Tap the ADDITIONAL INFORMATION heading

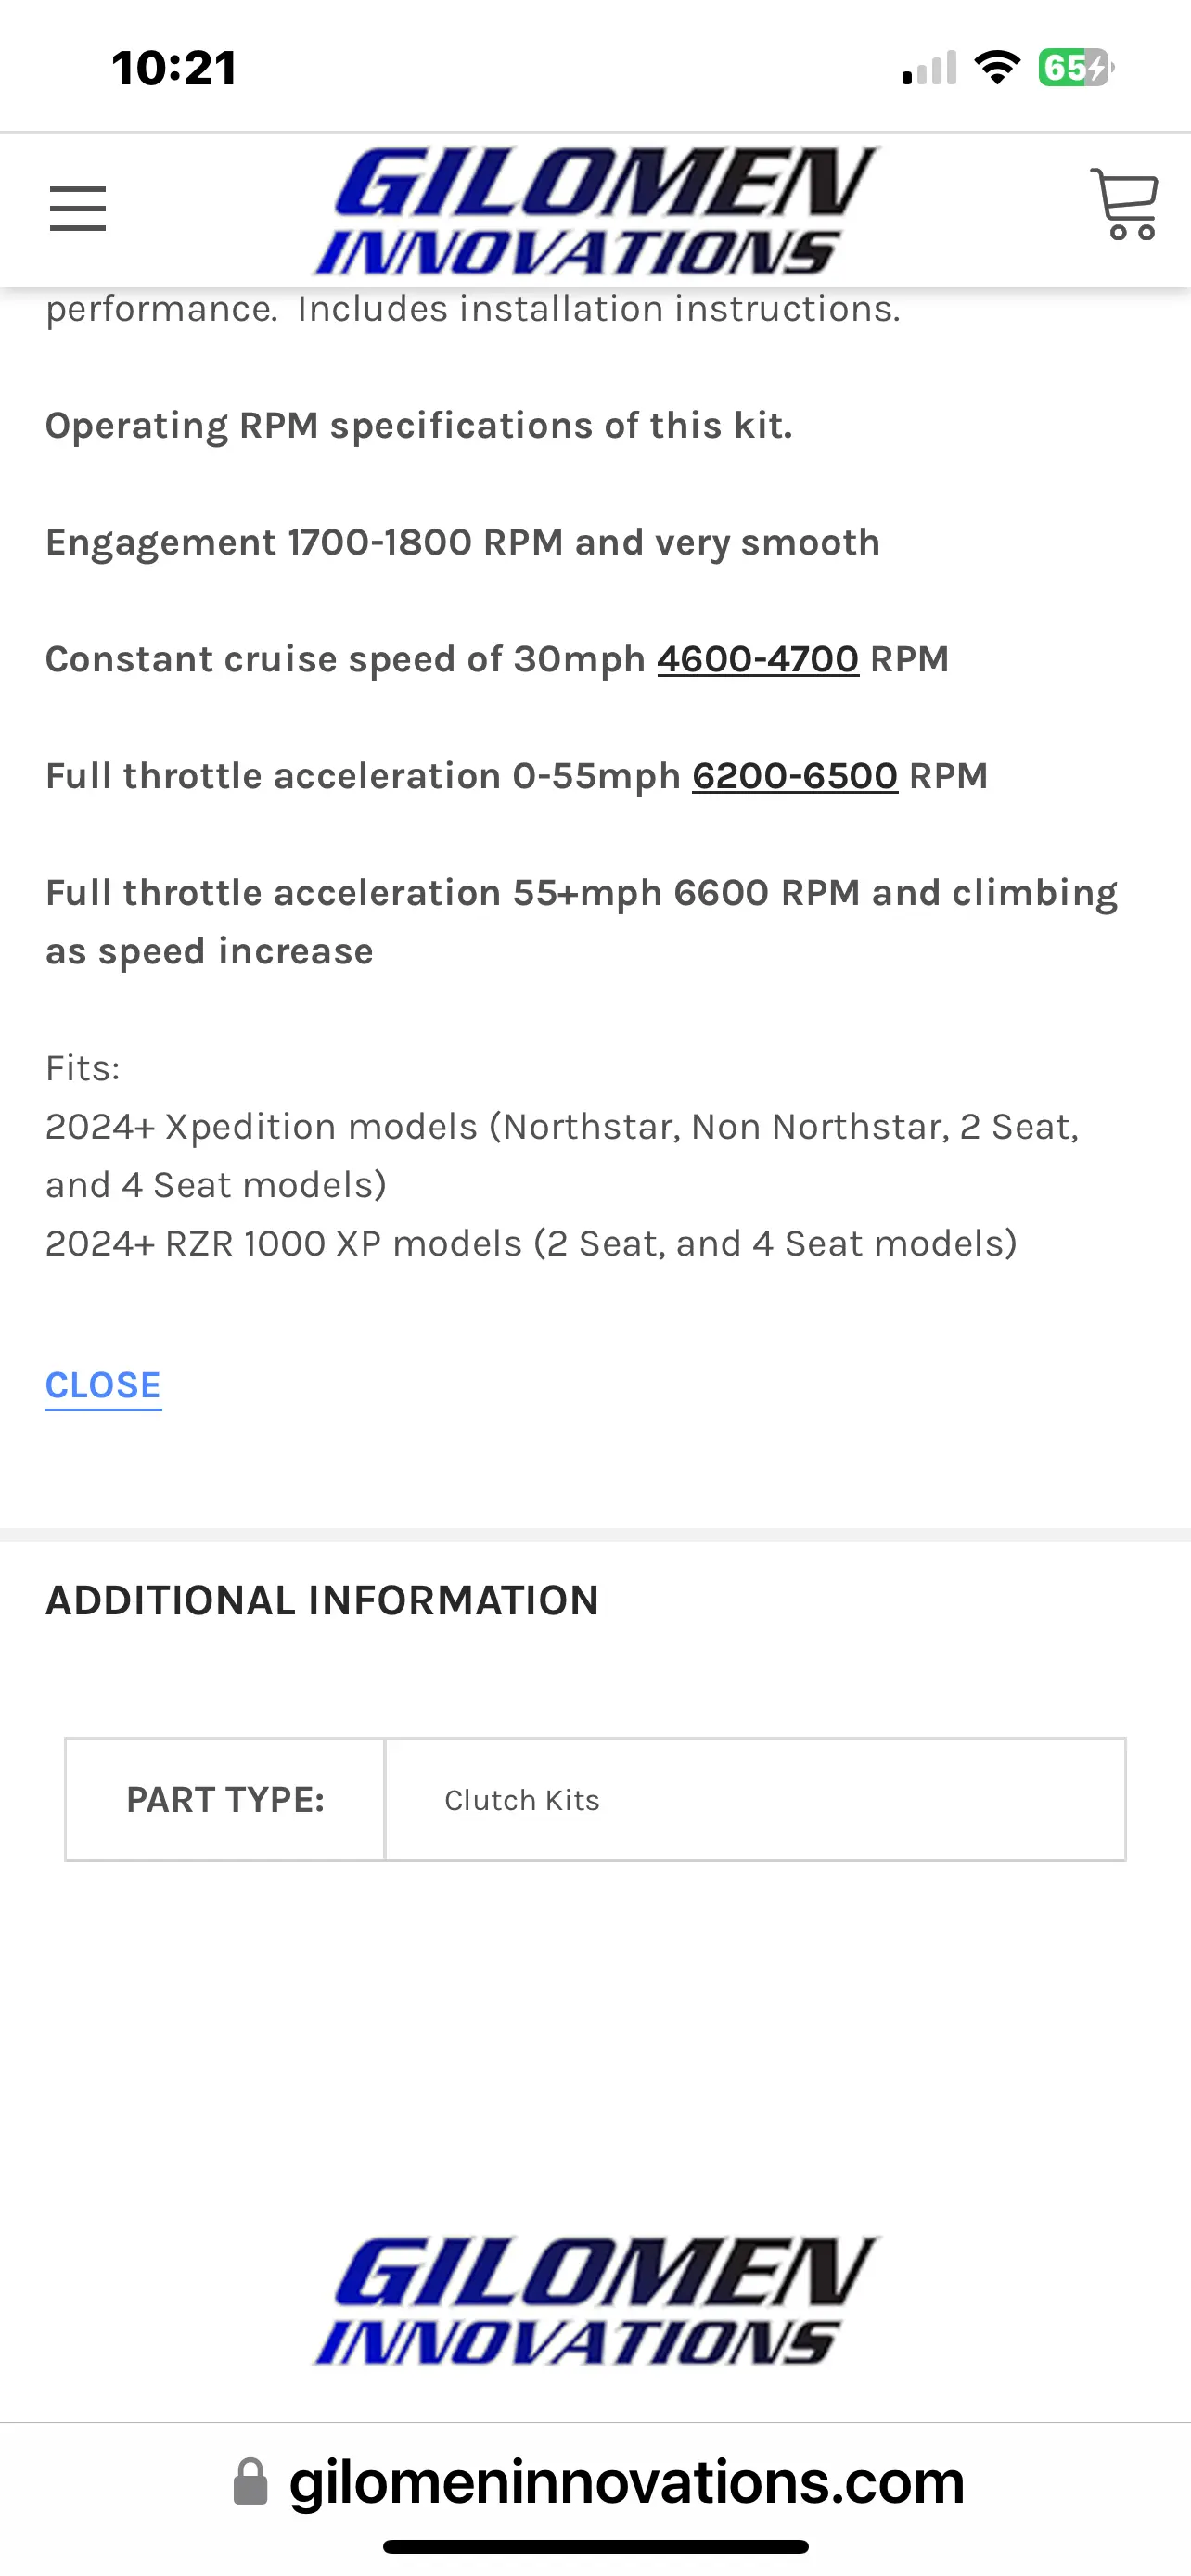[x=322, y=1601]
